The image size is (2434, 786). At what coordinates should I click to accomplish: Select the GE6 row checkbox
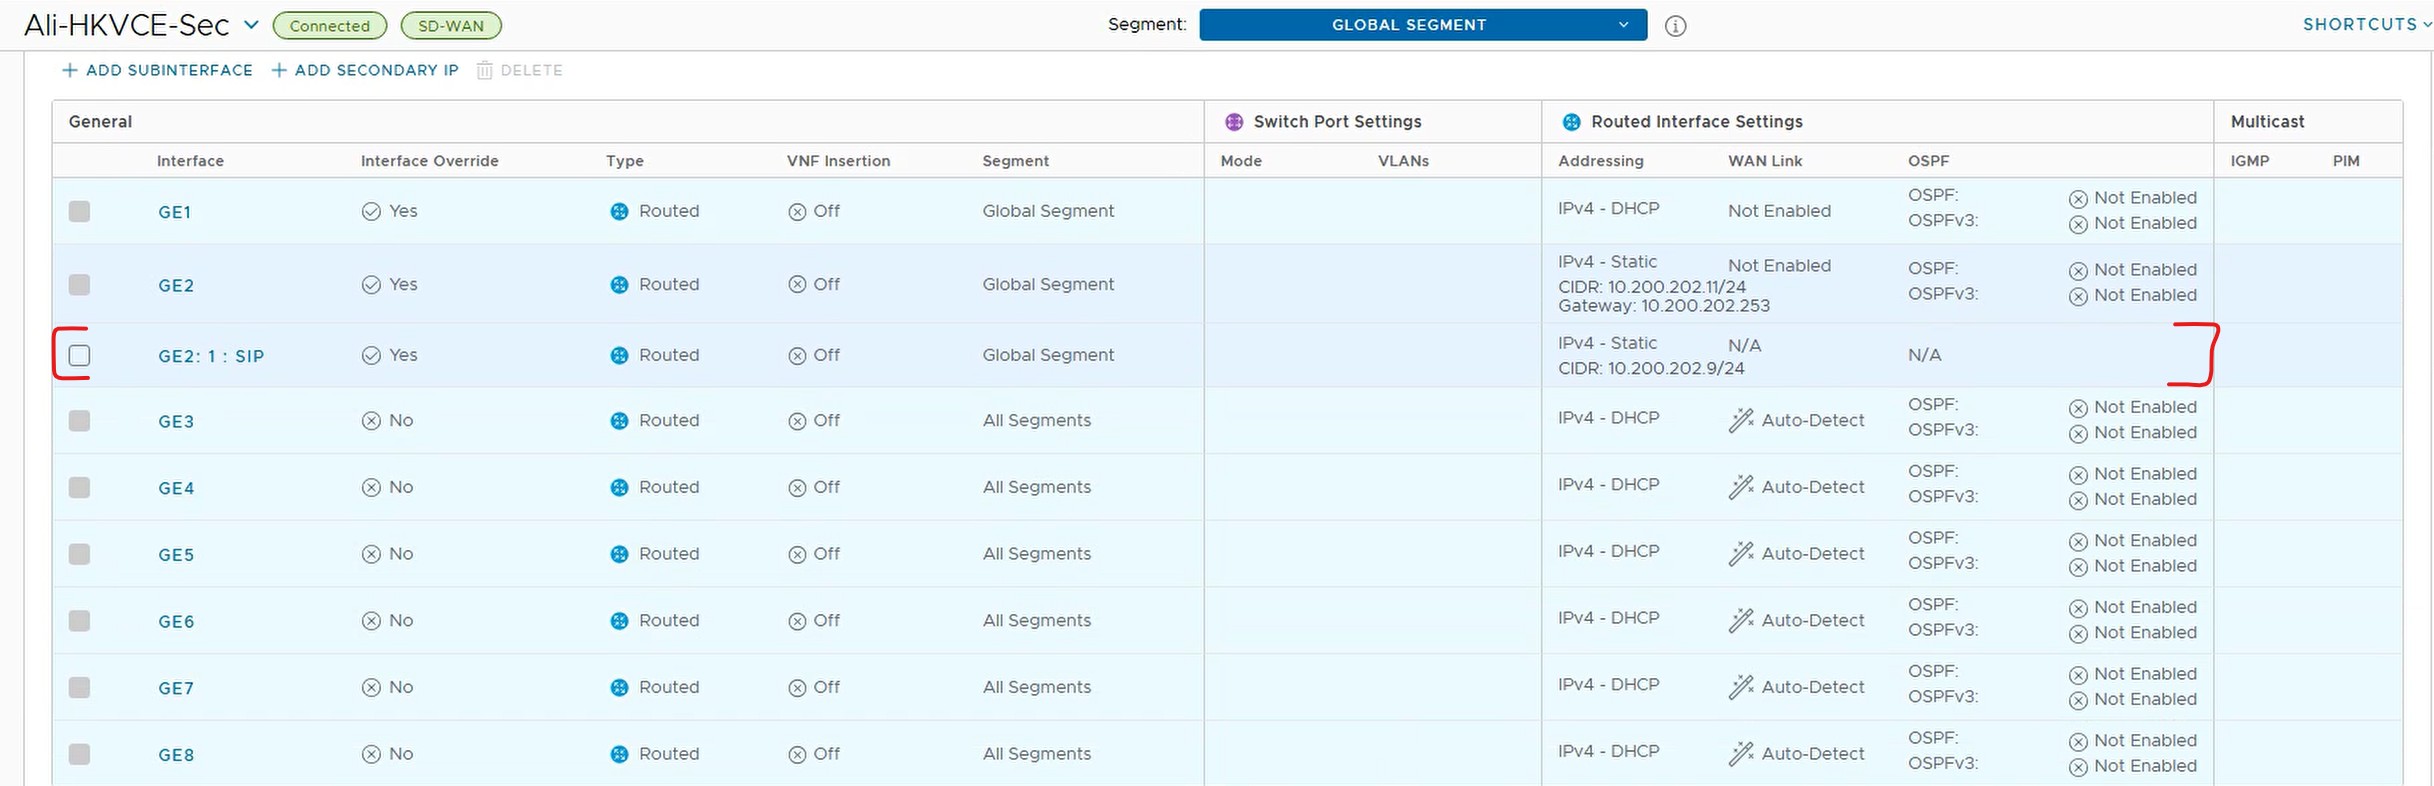(79, 621)
